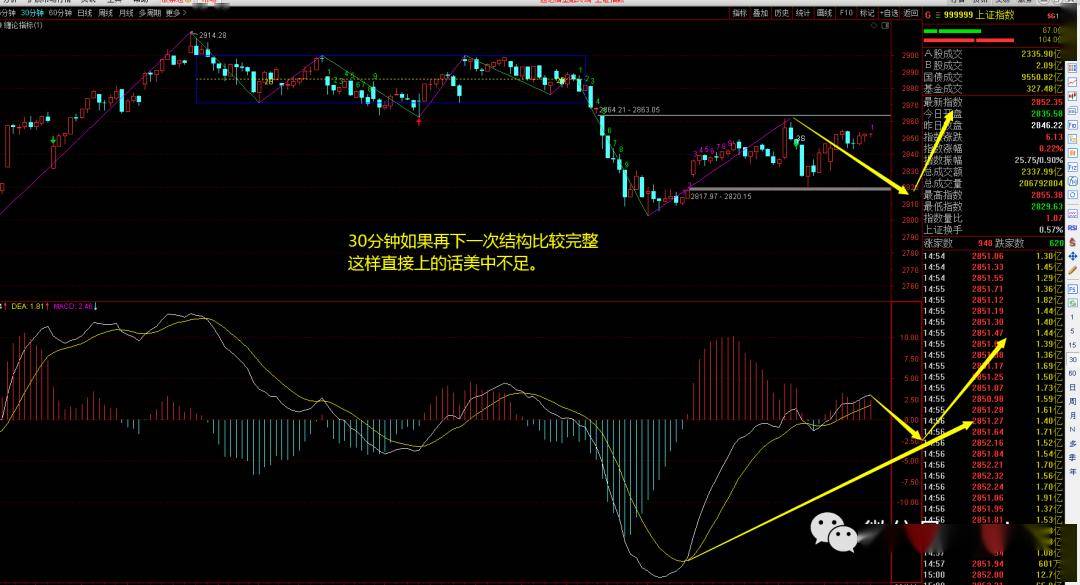This screenshot has height=585, width=1080.
Task: Open the 多周期 multi-period option
Action: [149, 12]
